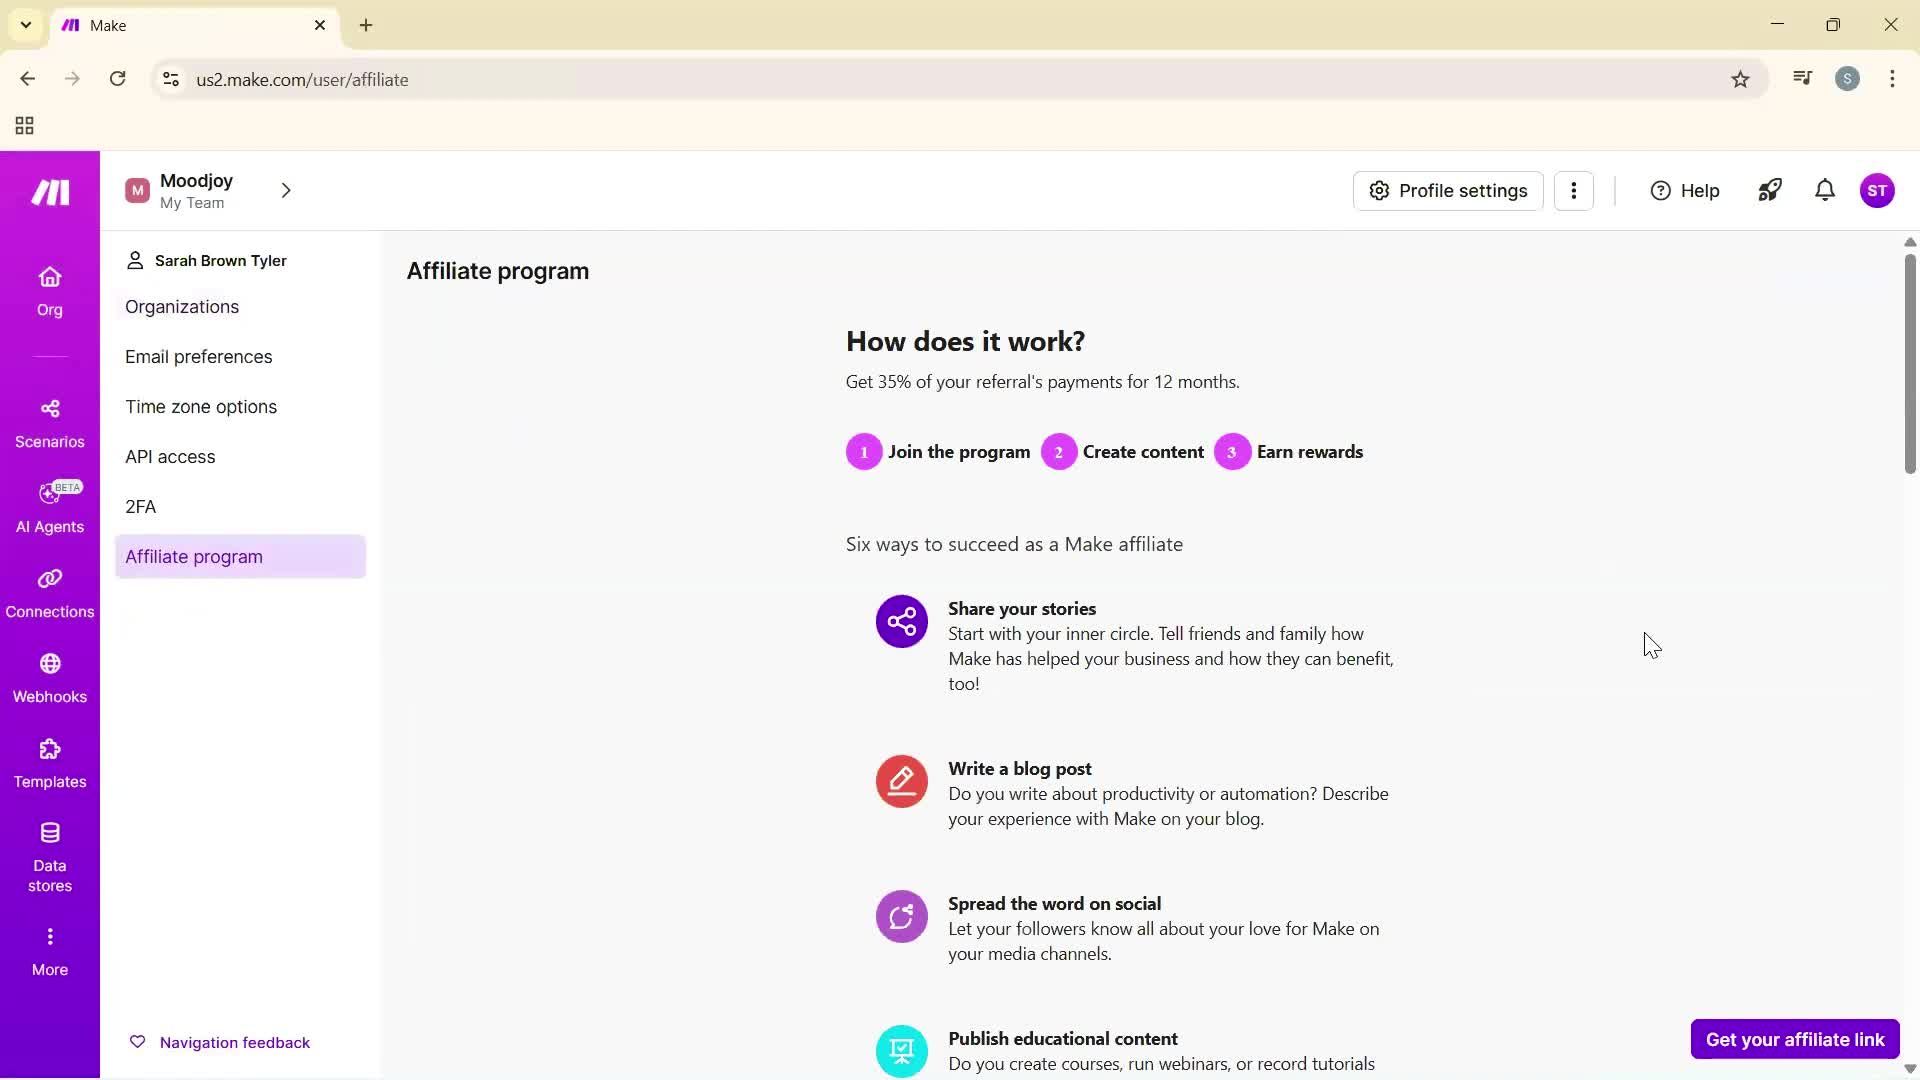This screenshot has width=1920, height=1080.
Task: Select the 2FA menu item
Action: point(140,507)
